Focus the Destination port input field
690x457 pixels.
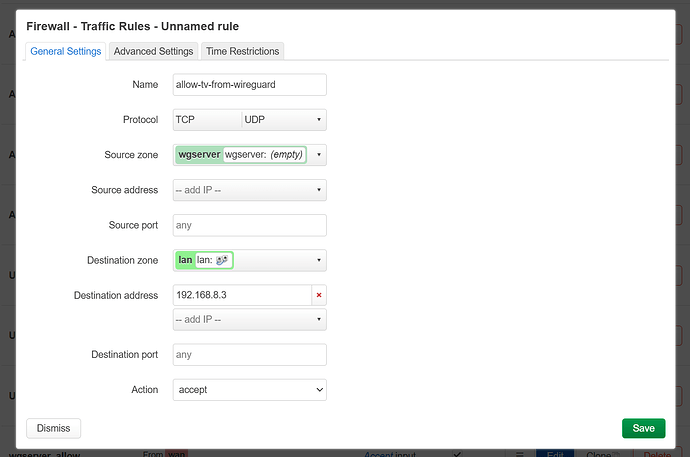(249, 354)
